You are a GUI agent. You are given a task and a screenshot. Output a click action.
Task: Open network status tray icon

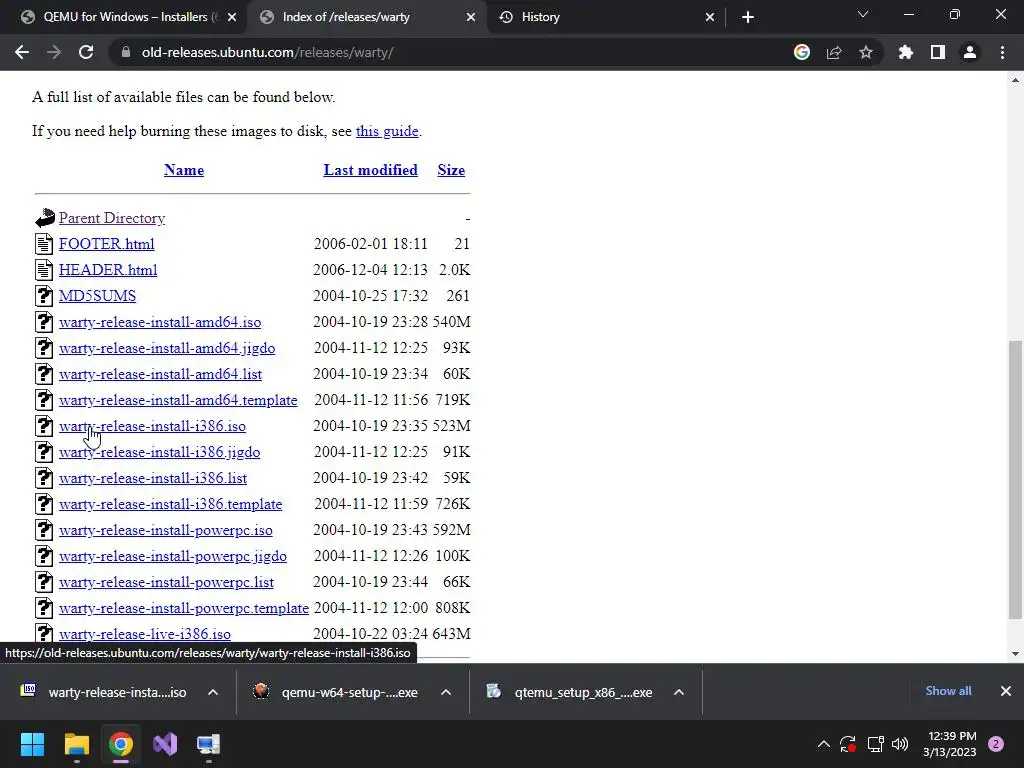pos(875,744)
